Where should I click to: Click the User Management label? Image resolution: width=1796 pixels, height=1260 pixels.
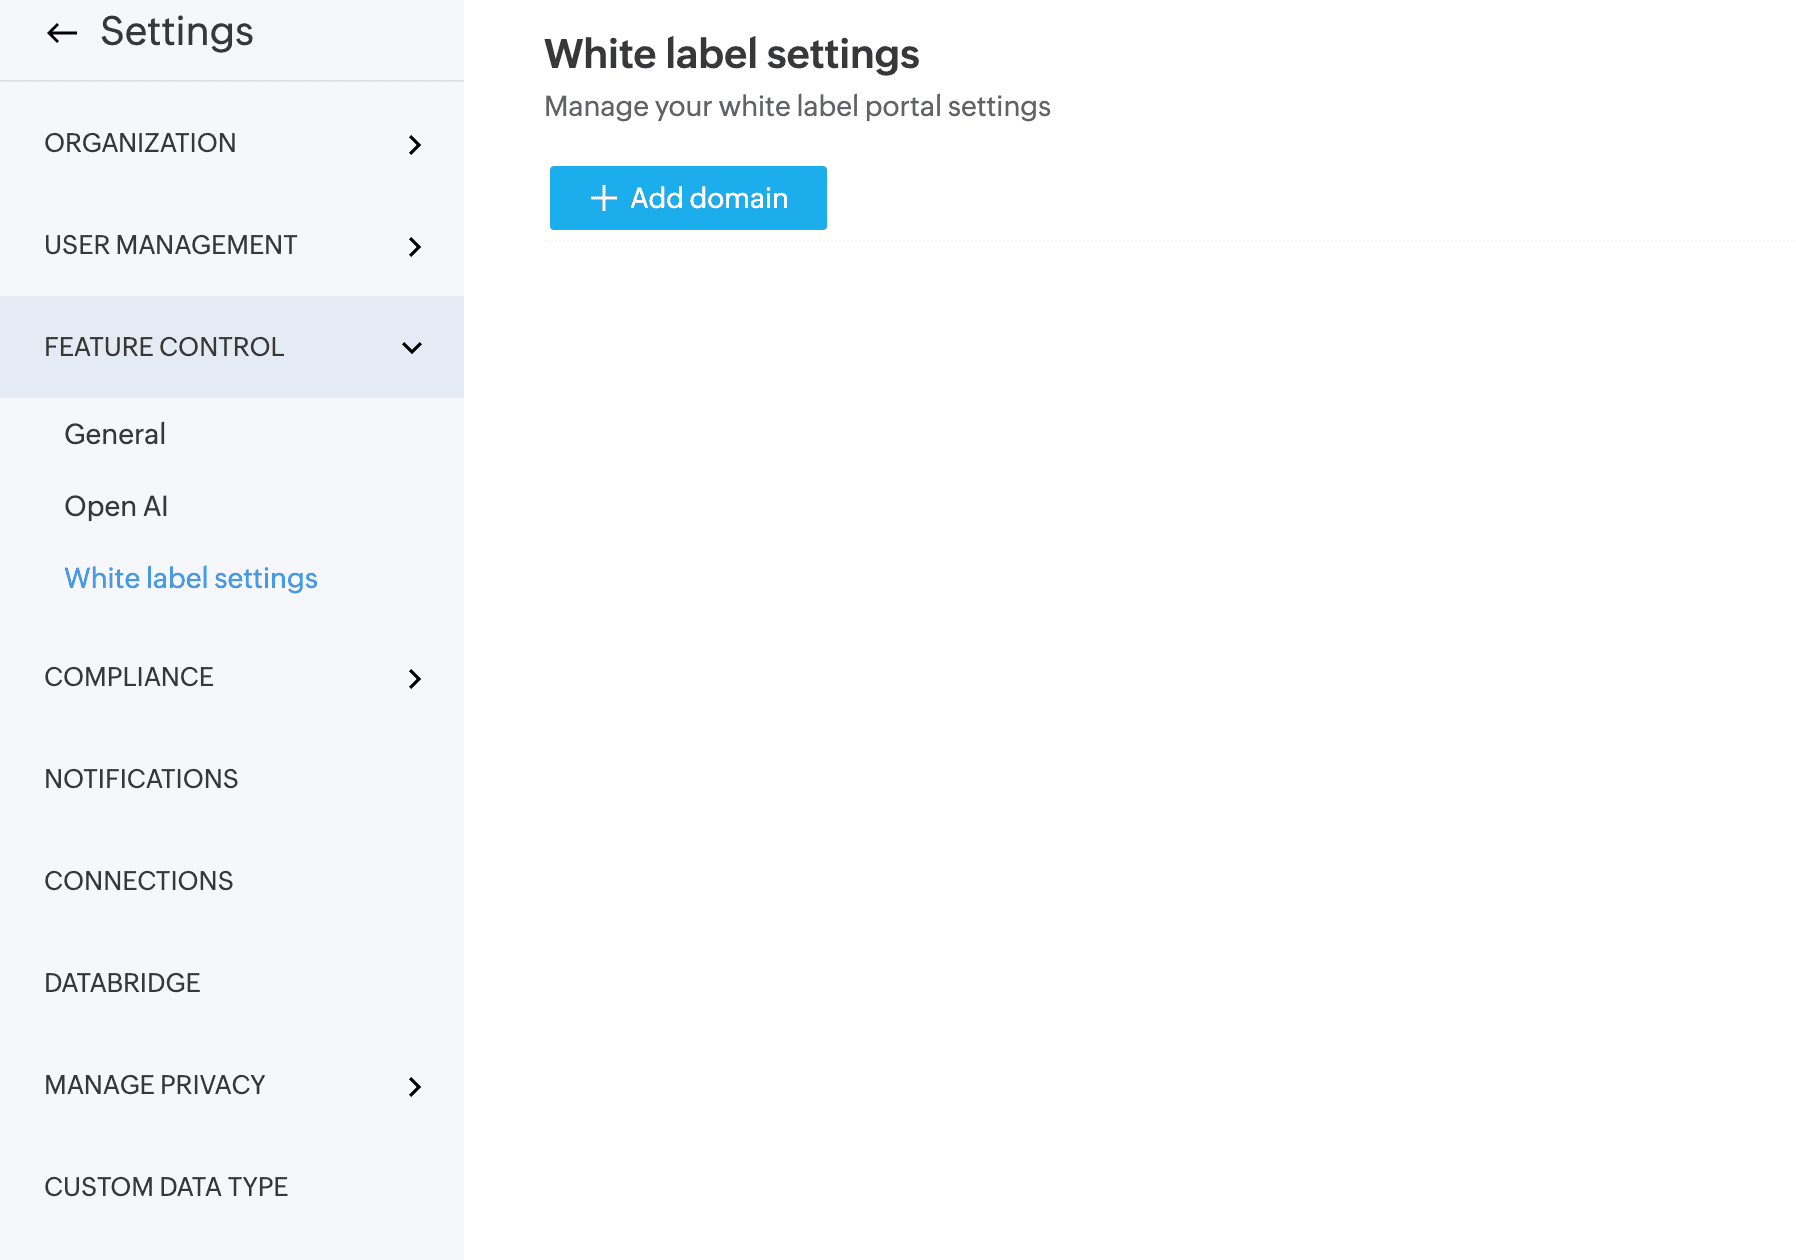[x=171, y=245]
